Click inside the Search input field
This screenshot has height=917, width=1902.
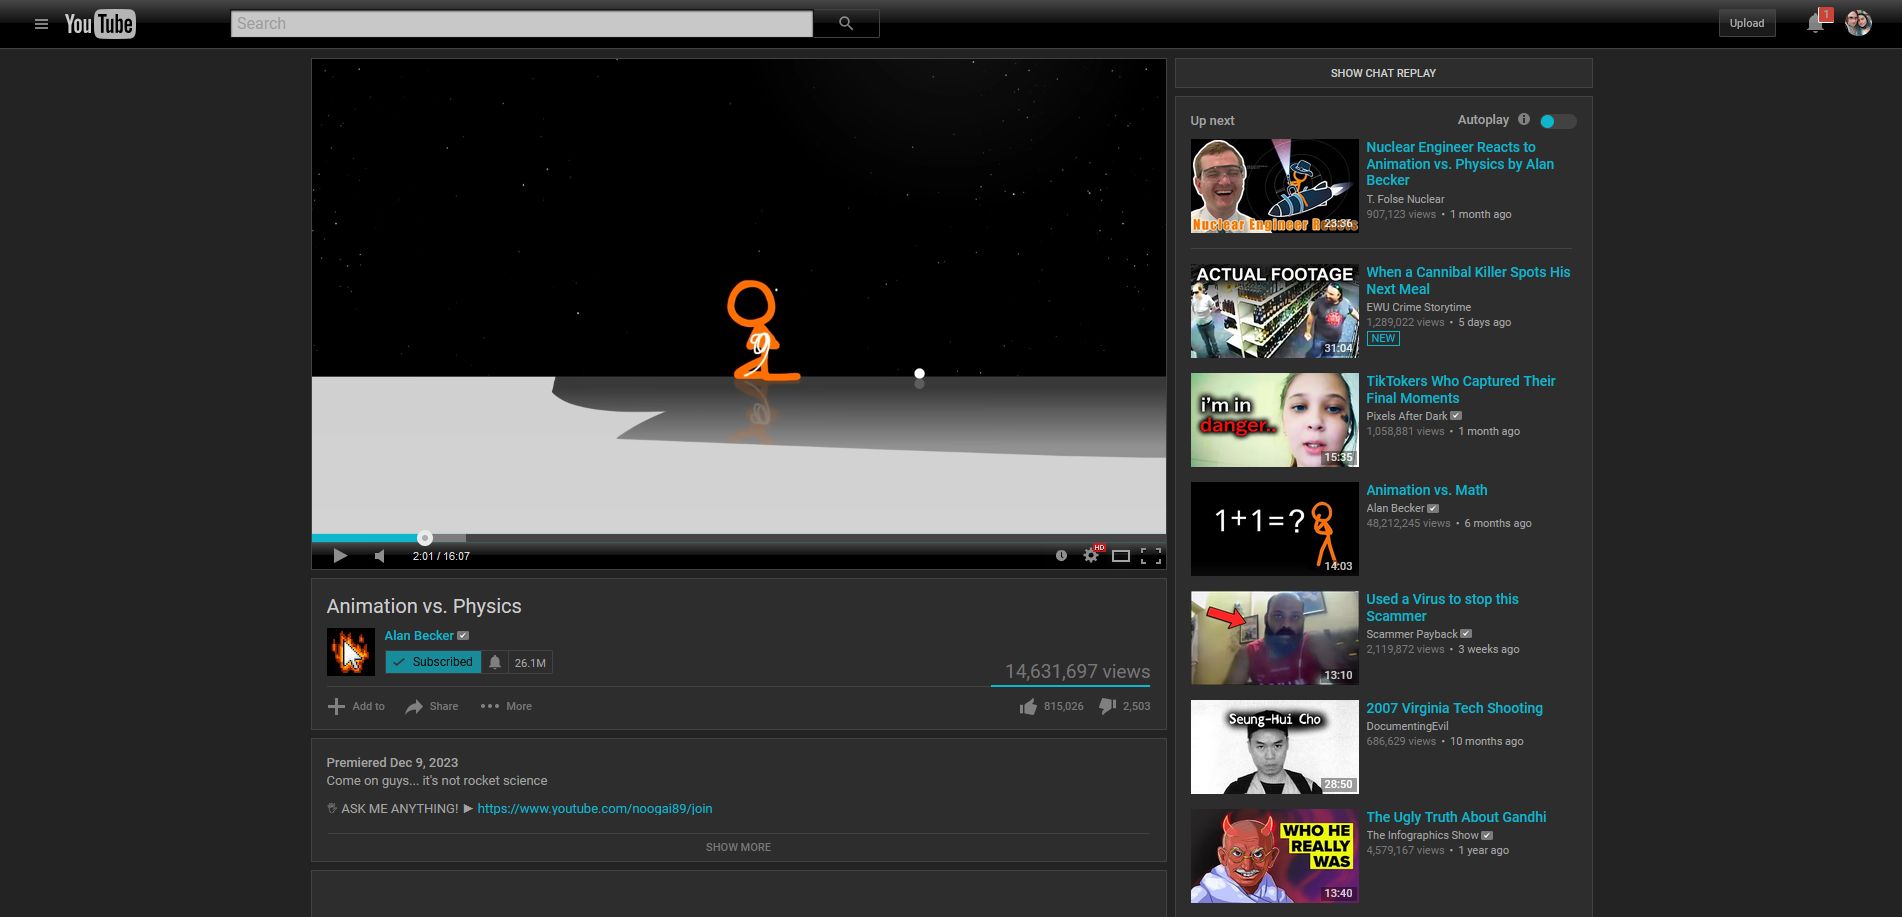pos(521,24)
